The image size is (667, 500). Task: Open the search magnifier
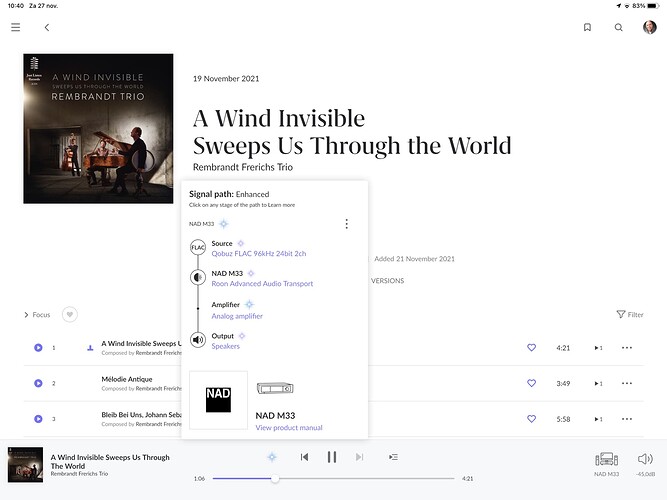pyautogui.click(x=619, y=27)
